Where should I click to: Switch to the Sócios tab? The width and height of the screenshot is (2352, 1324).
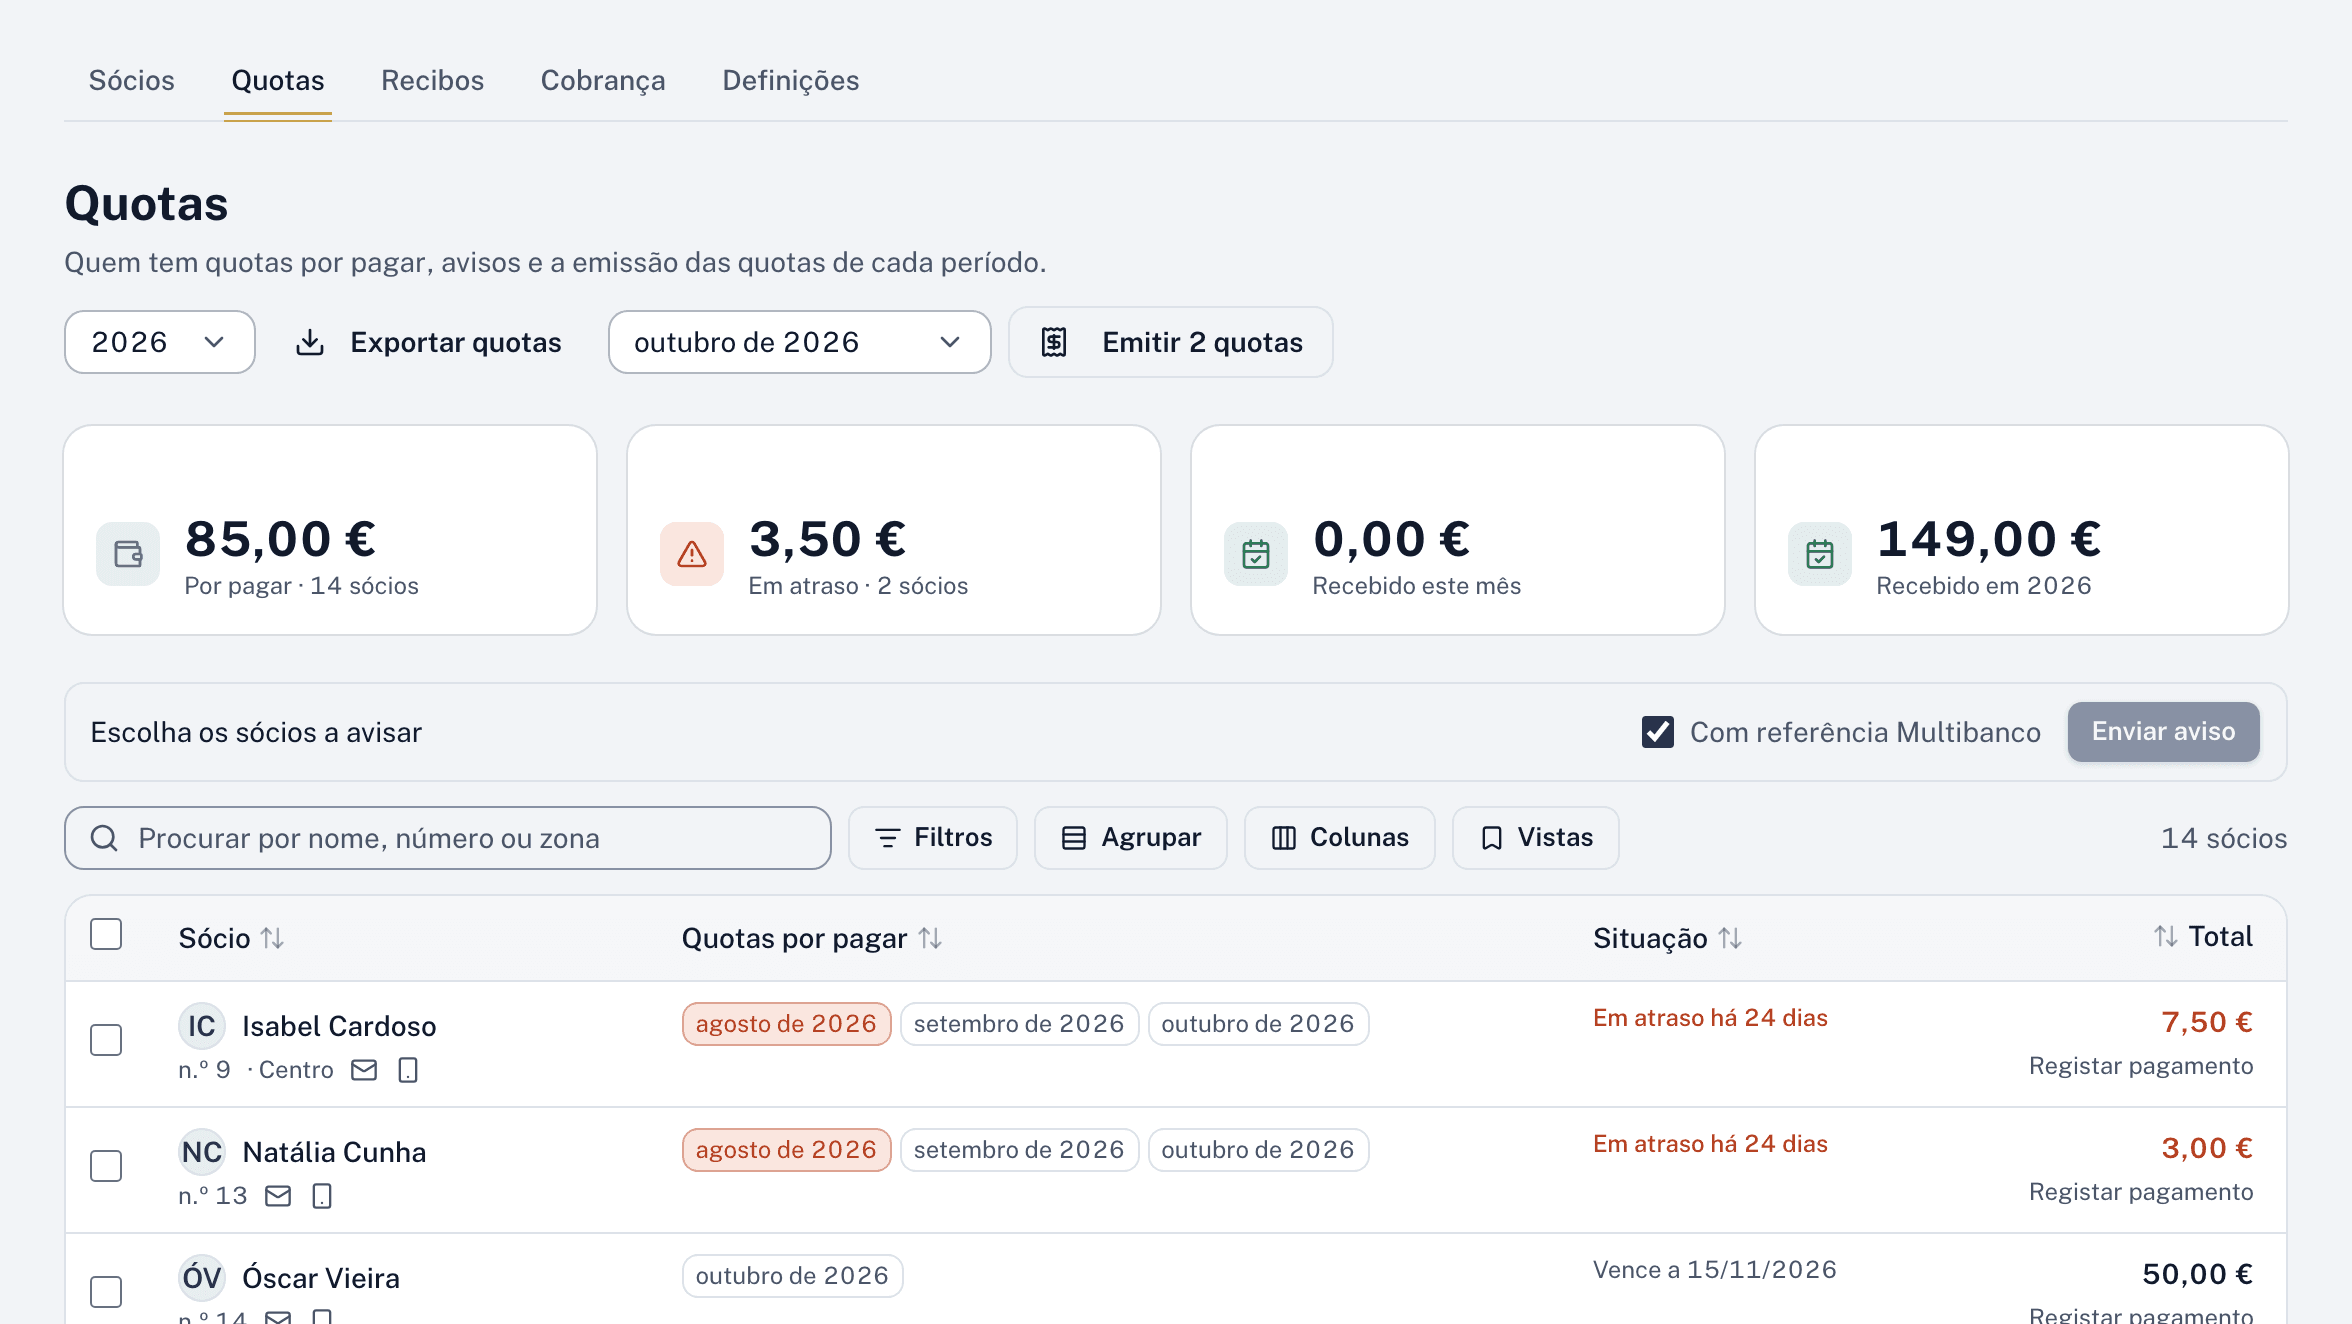click(132, 80)
